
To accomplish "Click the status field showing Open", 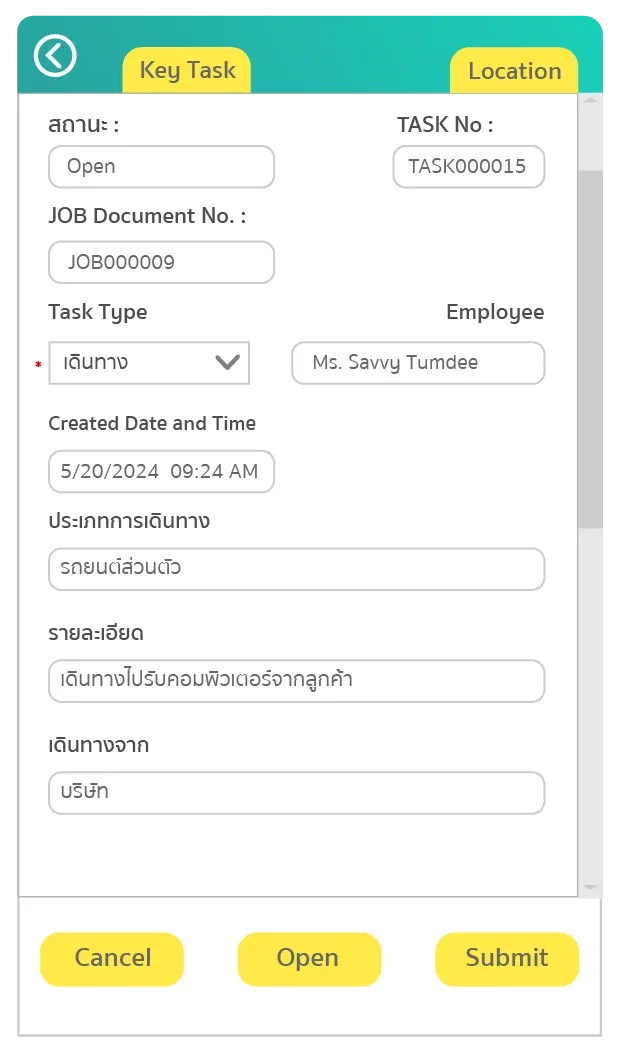I will point(161,166).
